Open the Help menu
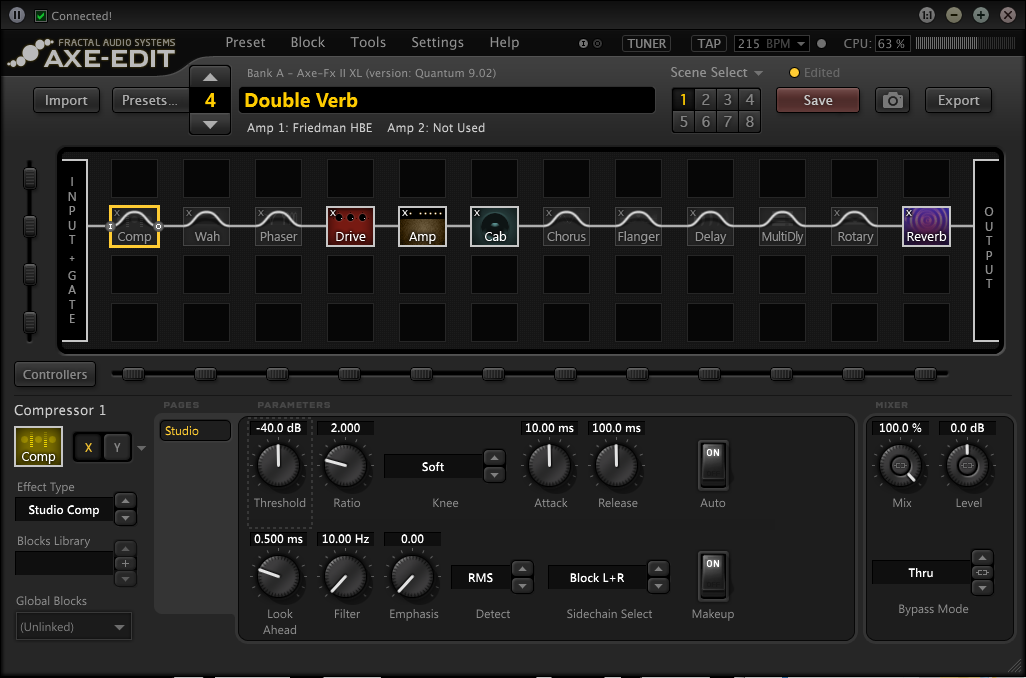The width and height of the screenshot is (1026, 678). (504, 43)
